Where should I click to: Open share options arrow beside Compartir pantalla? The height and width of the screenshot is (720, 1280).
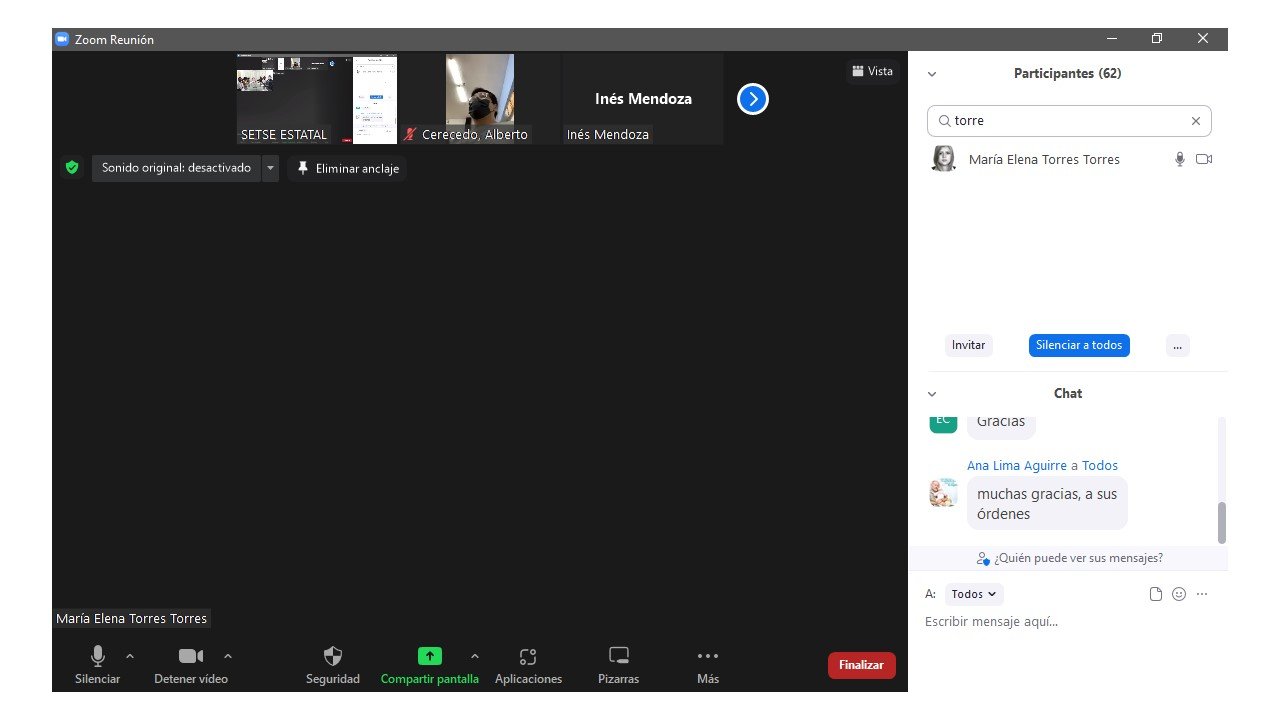[x=474, y=656]
